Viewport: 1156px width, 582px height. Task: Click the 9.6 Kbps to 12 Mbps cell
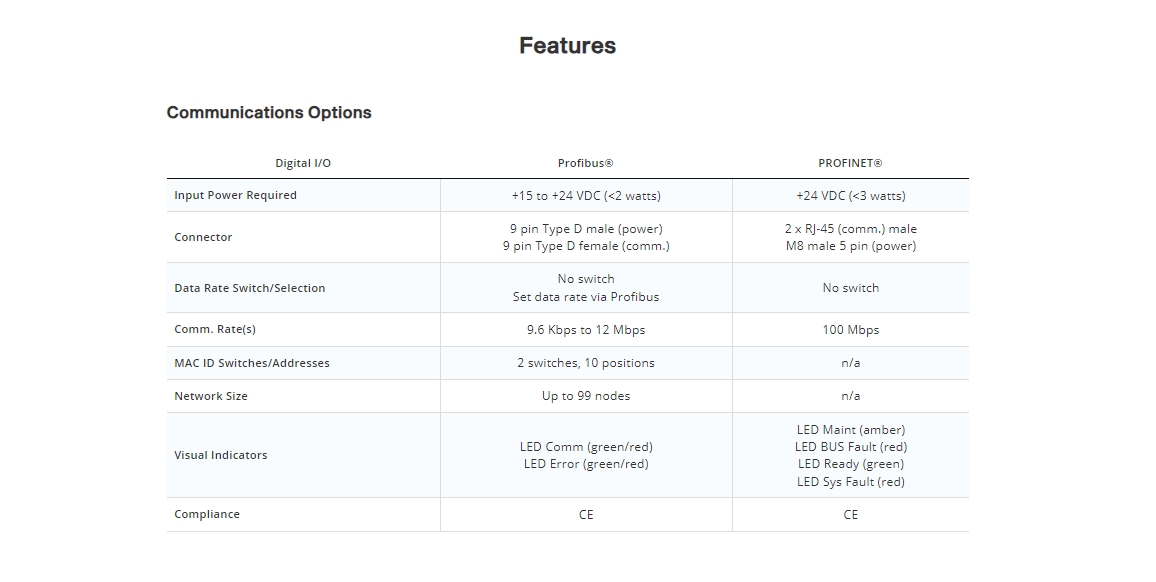coord(586,330)
